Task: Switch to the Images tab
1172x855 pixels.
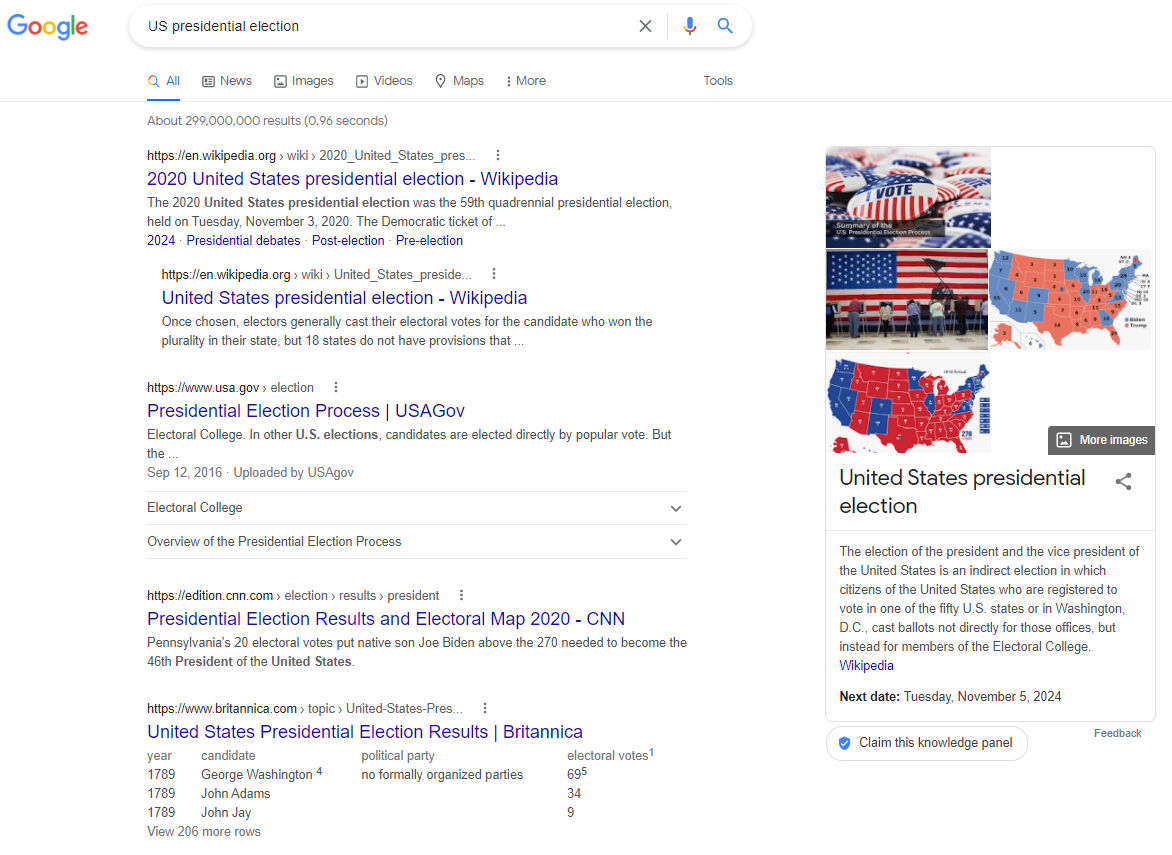Action: pos(304,81)
